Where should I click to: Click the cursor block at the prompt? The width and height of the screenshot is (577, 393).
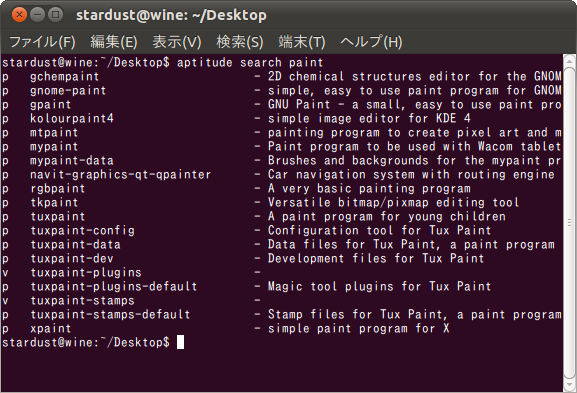pyautogui.click(x=180, y=342)
